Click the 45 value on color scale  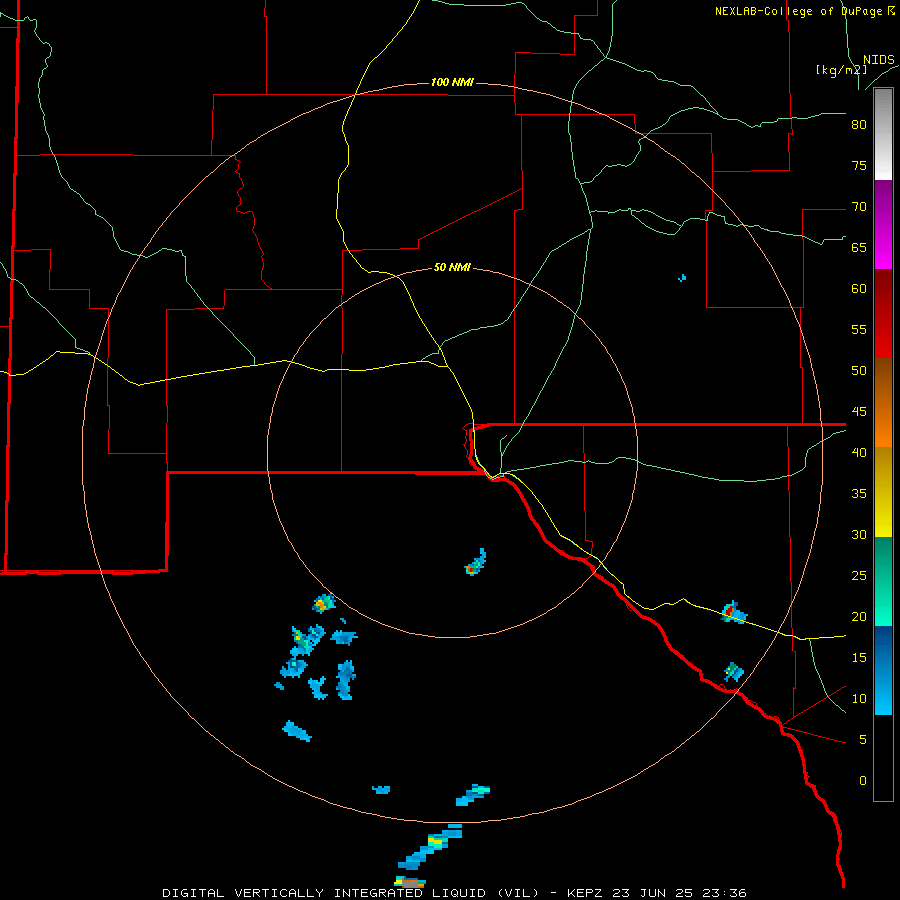(x=859, y=412)
